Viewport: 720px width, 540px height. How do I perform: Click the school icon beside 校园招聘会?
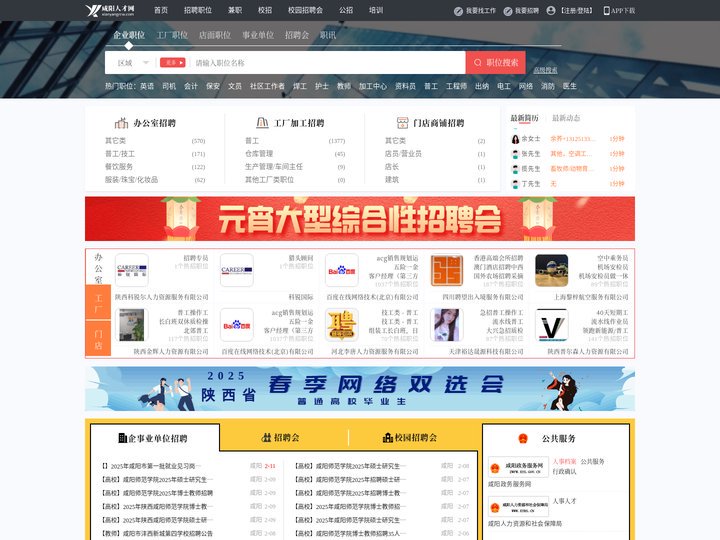pos(388,438)
